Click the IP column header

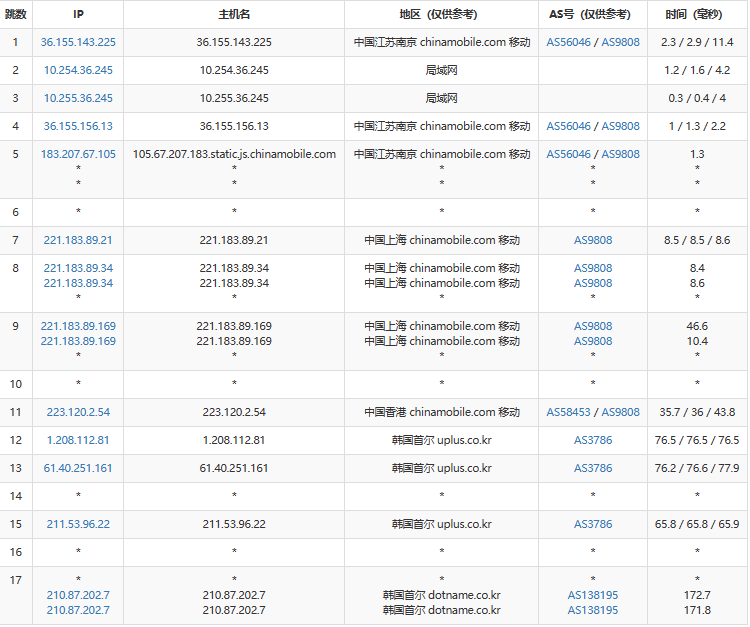tap(78, 14)
